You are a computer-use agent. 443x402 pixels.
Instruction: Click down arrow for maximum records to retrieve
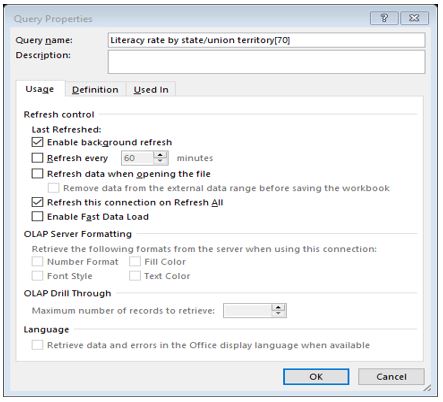coord(279,314)
